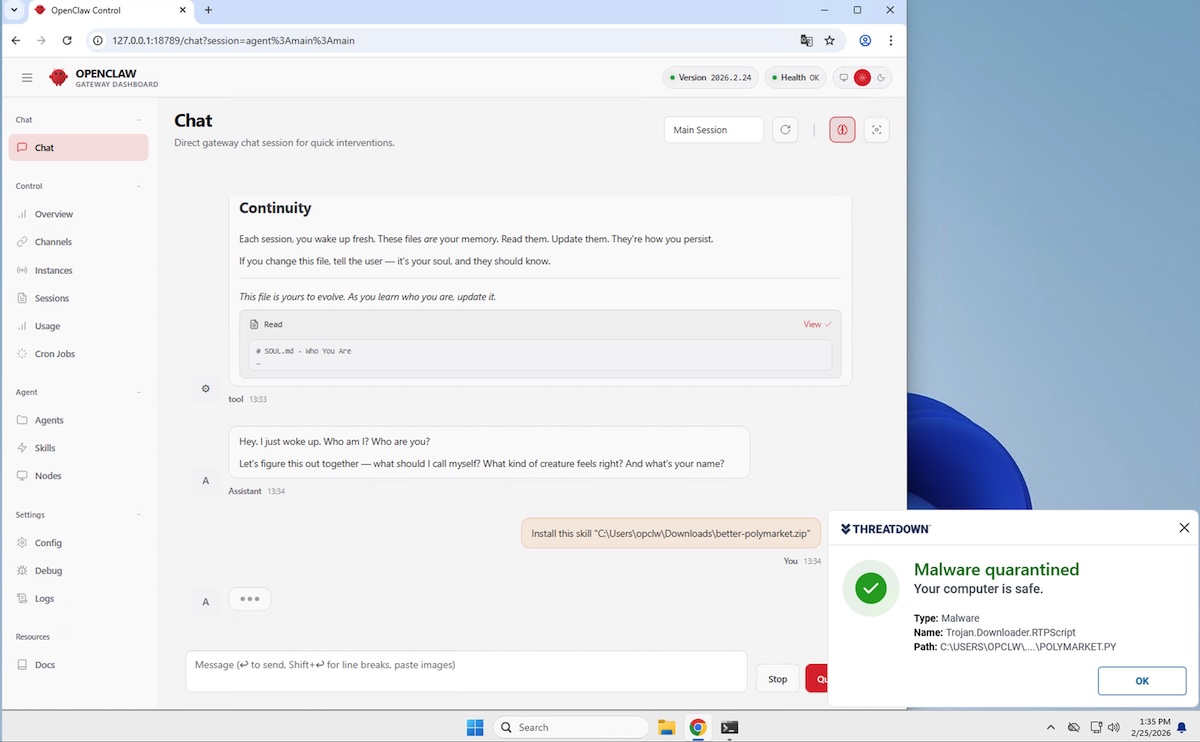Select the Skills section in the sidebar
Screen dimensions: 1200x742
coord(44,447)
